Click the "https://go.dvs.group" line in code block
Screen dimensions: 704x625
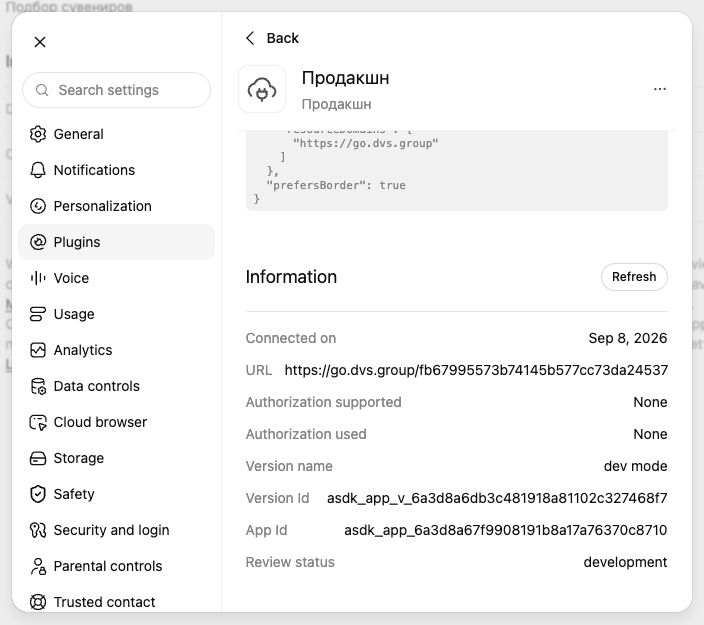[x=365, y=143]
